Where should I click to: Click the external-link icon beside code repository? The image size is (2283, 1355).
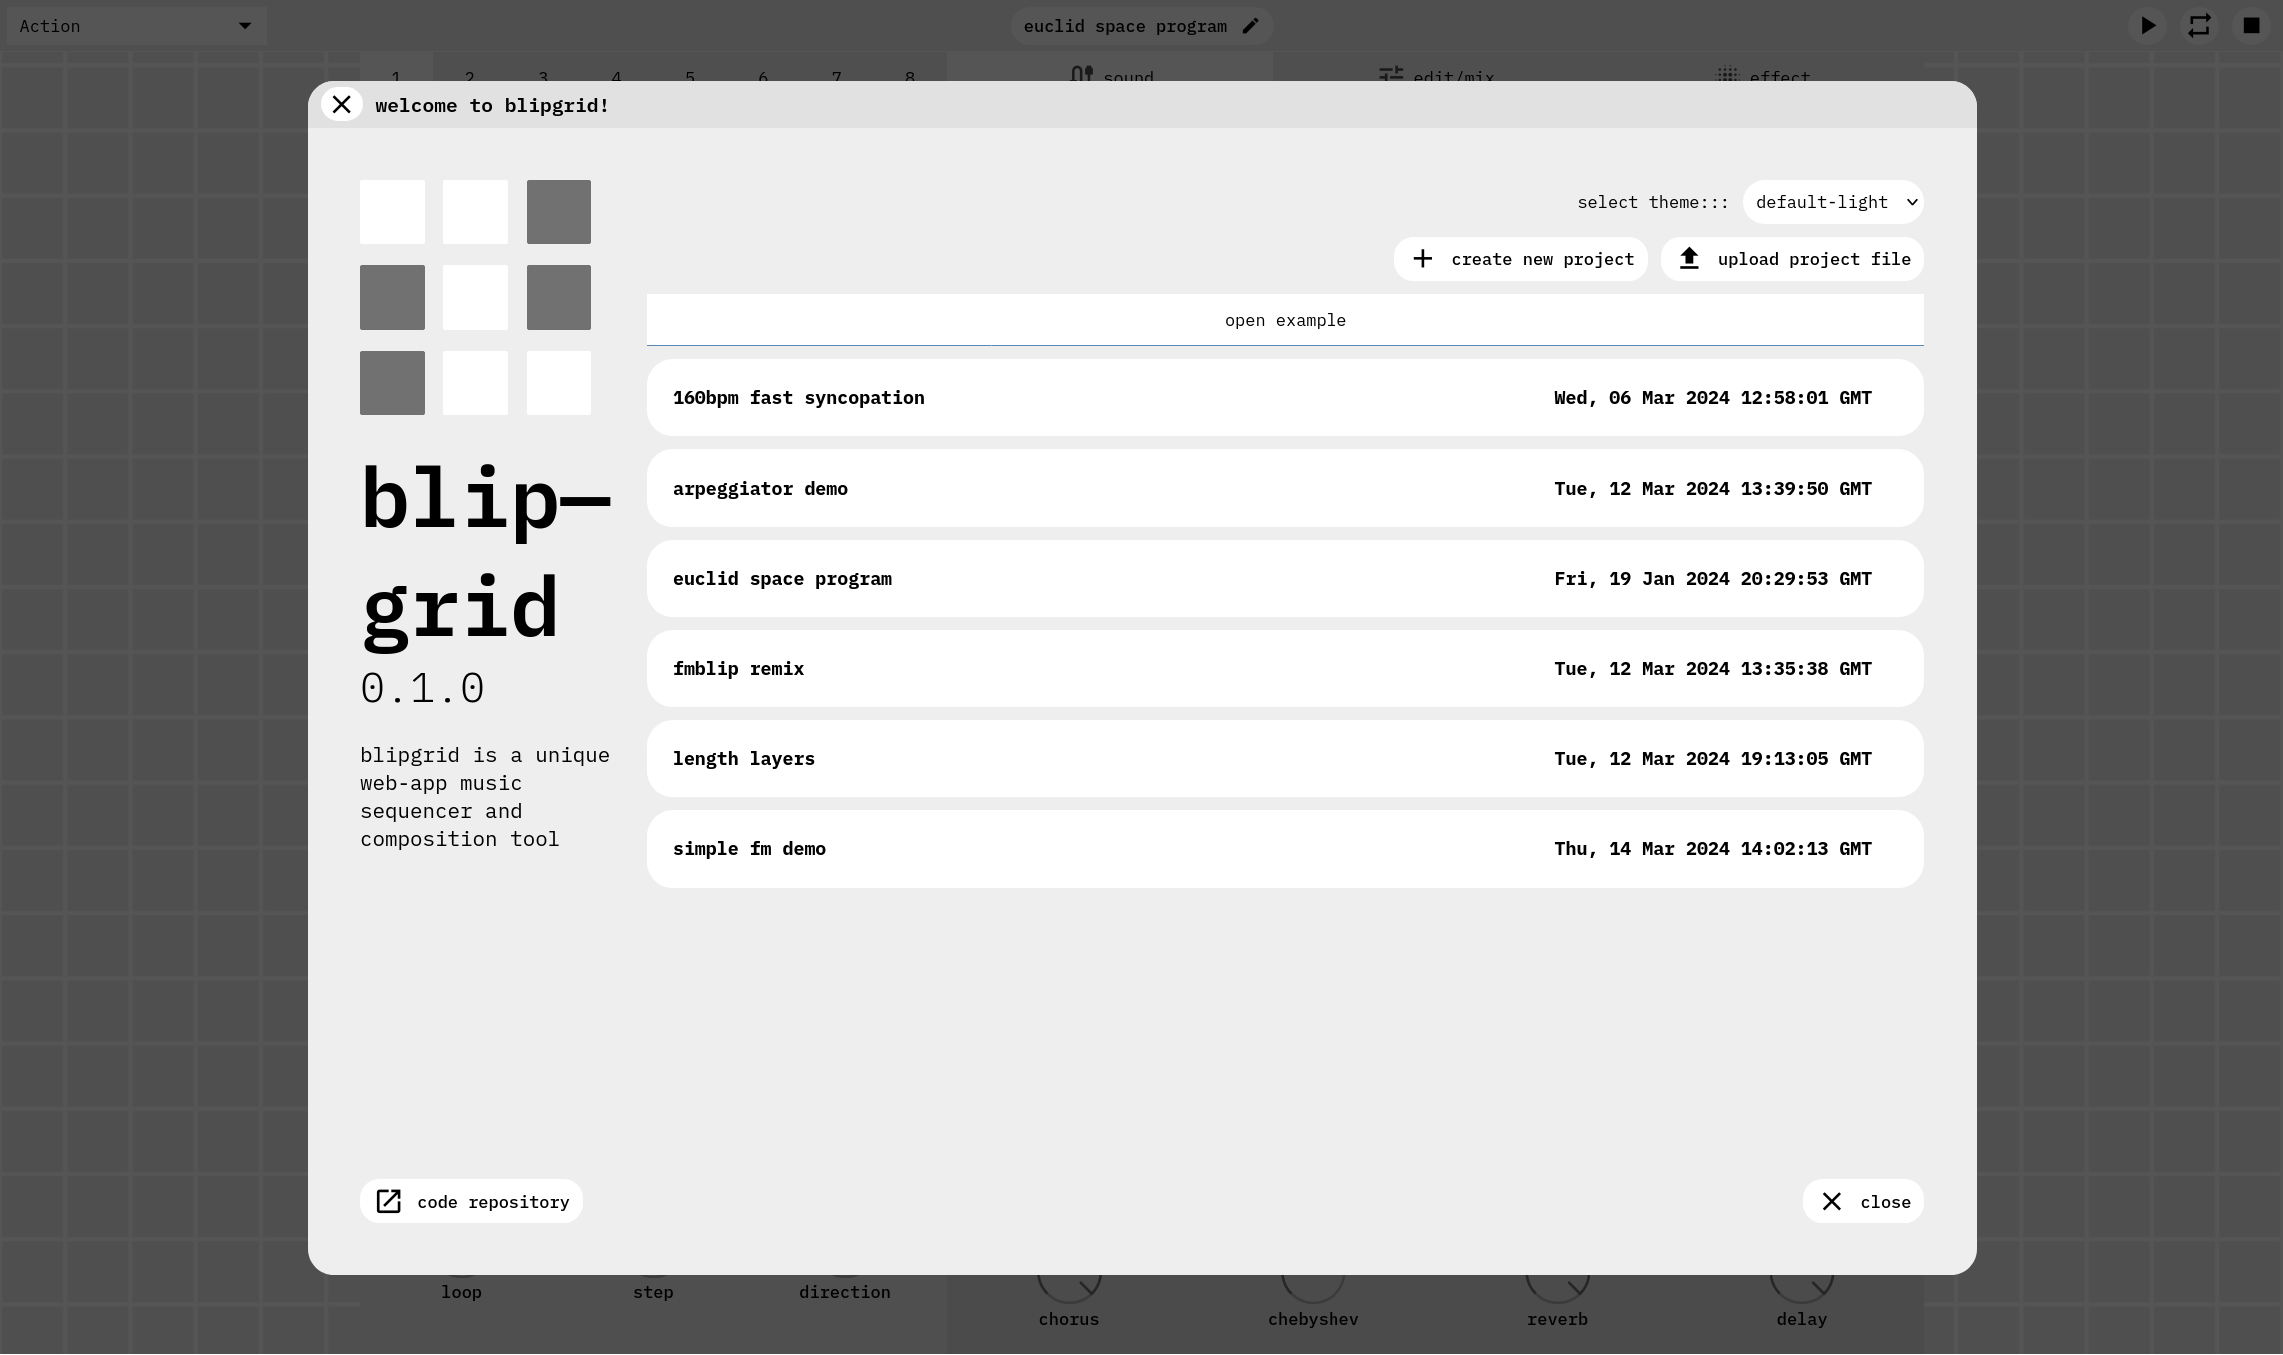tap(389, 1201)
